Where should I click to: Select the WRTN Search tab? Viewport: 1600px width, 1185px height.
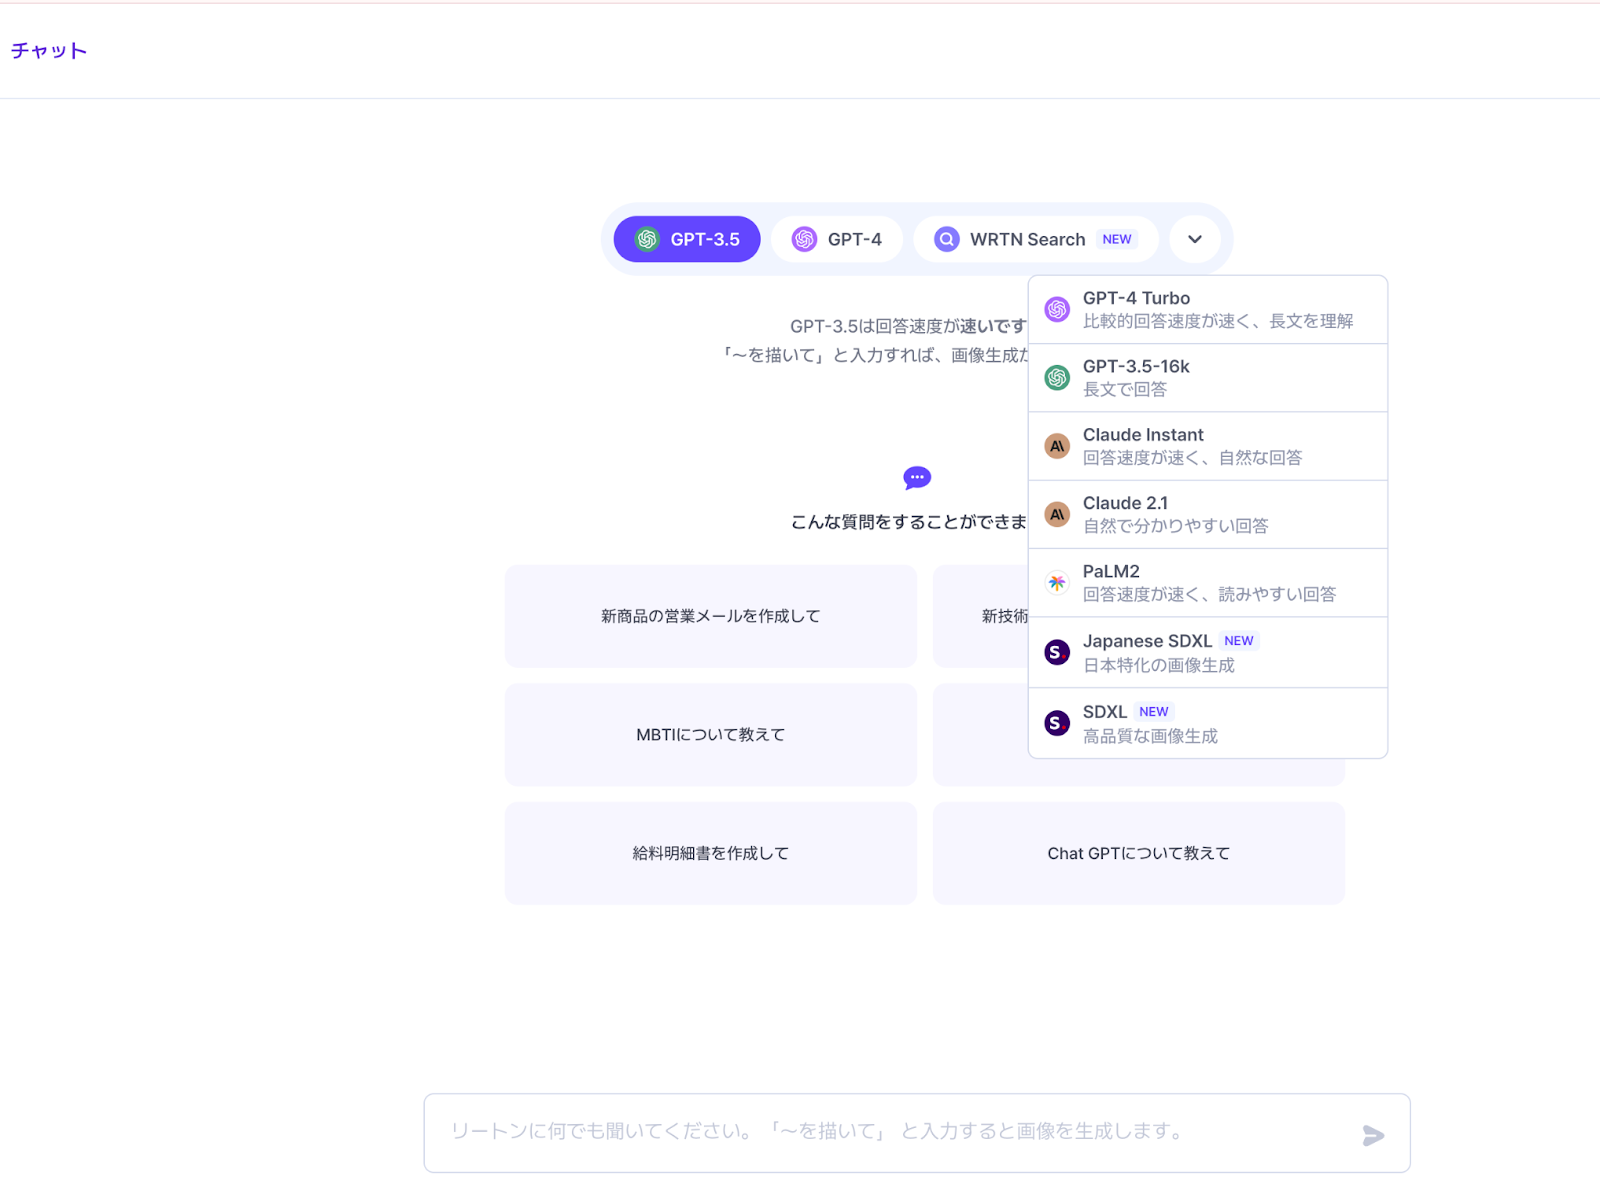tap(1036, 239)
